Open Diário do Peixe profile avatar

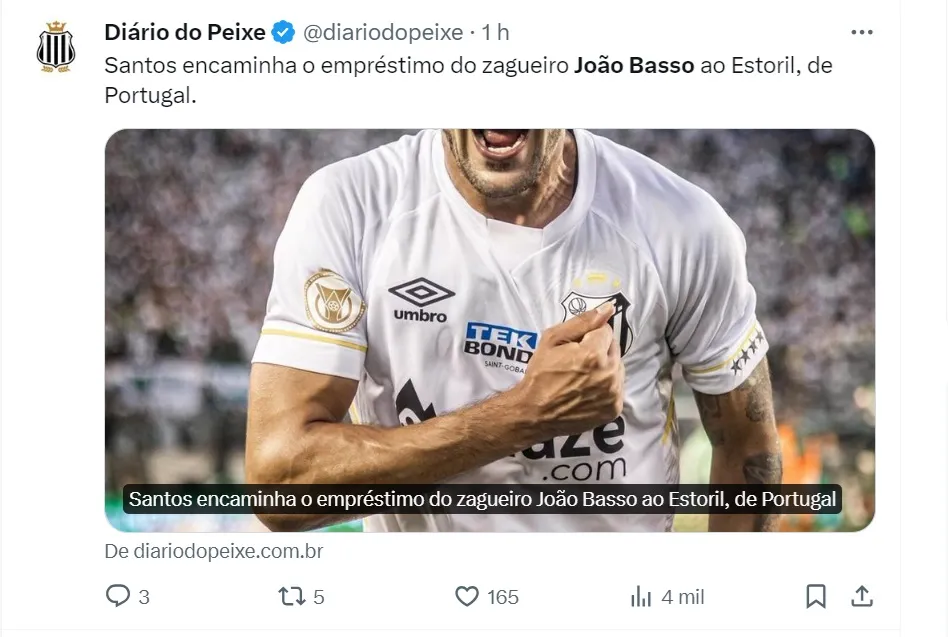pos(56,47)
